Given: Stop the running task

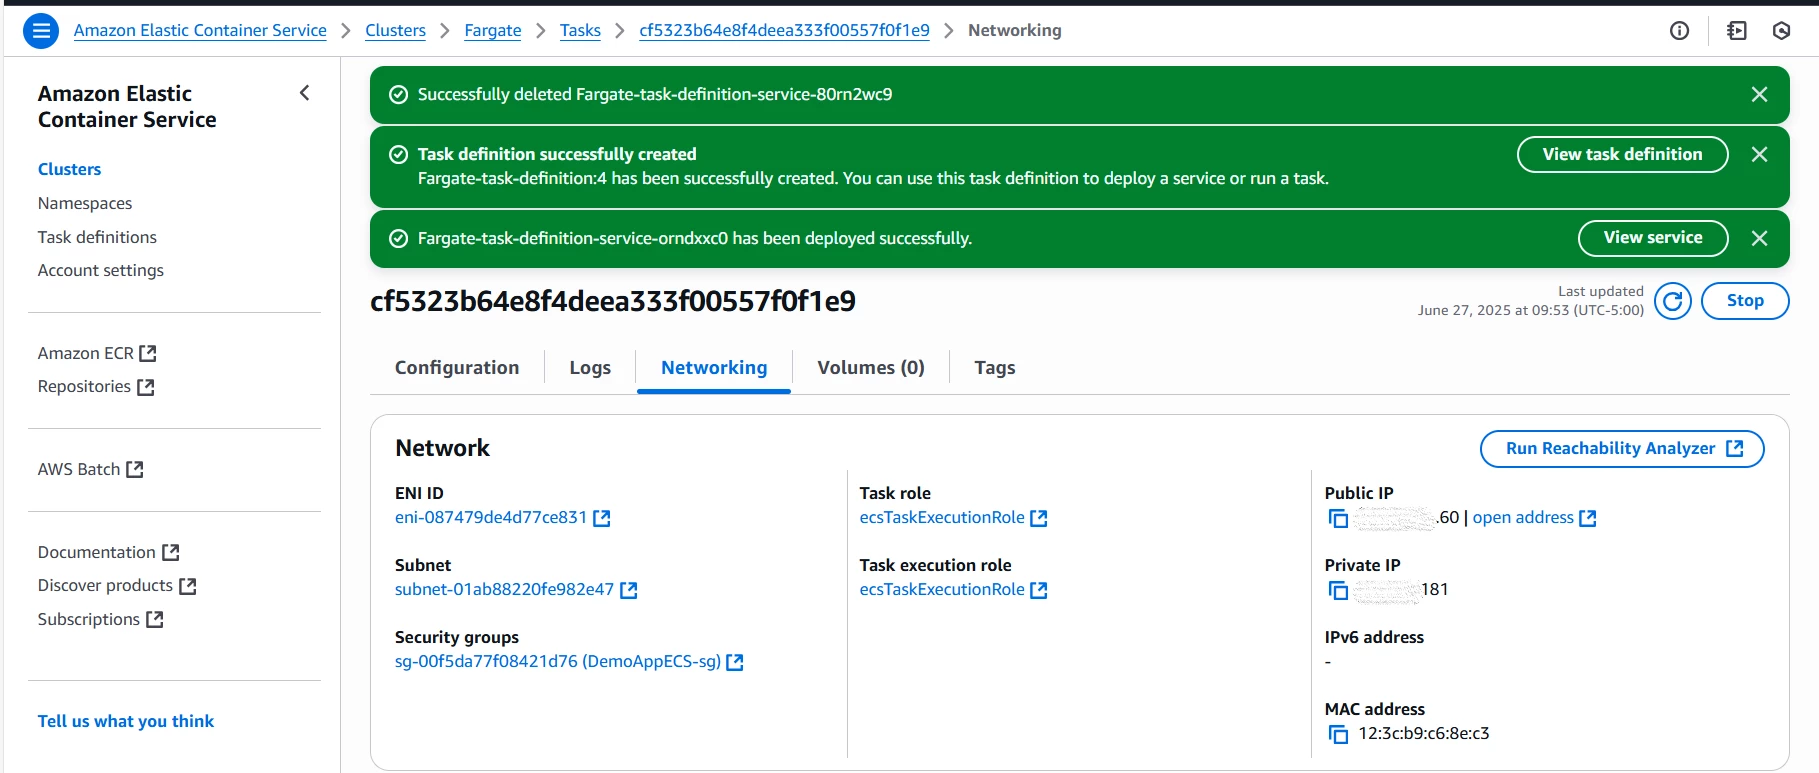Looking at the screenshot, I should (x=1745, y=301).
